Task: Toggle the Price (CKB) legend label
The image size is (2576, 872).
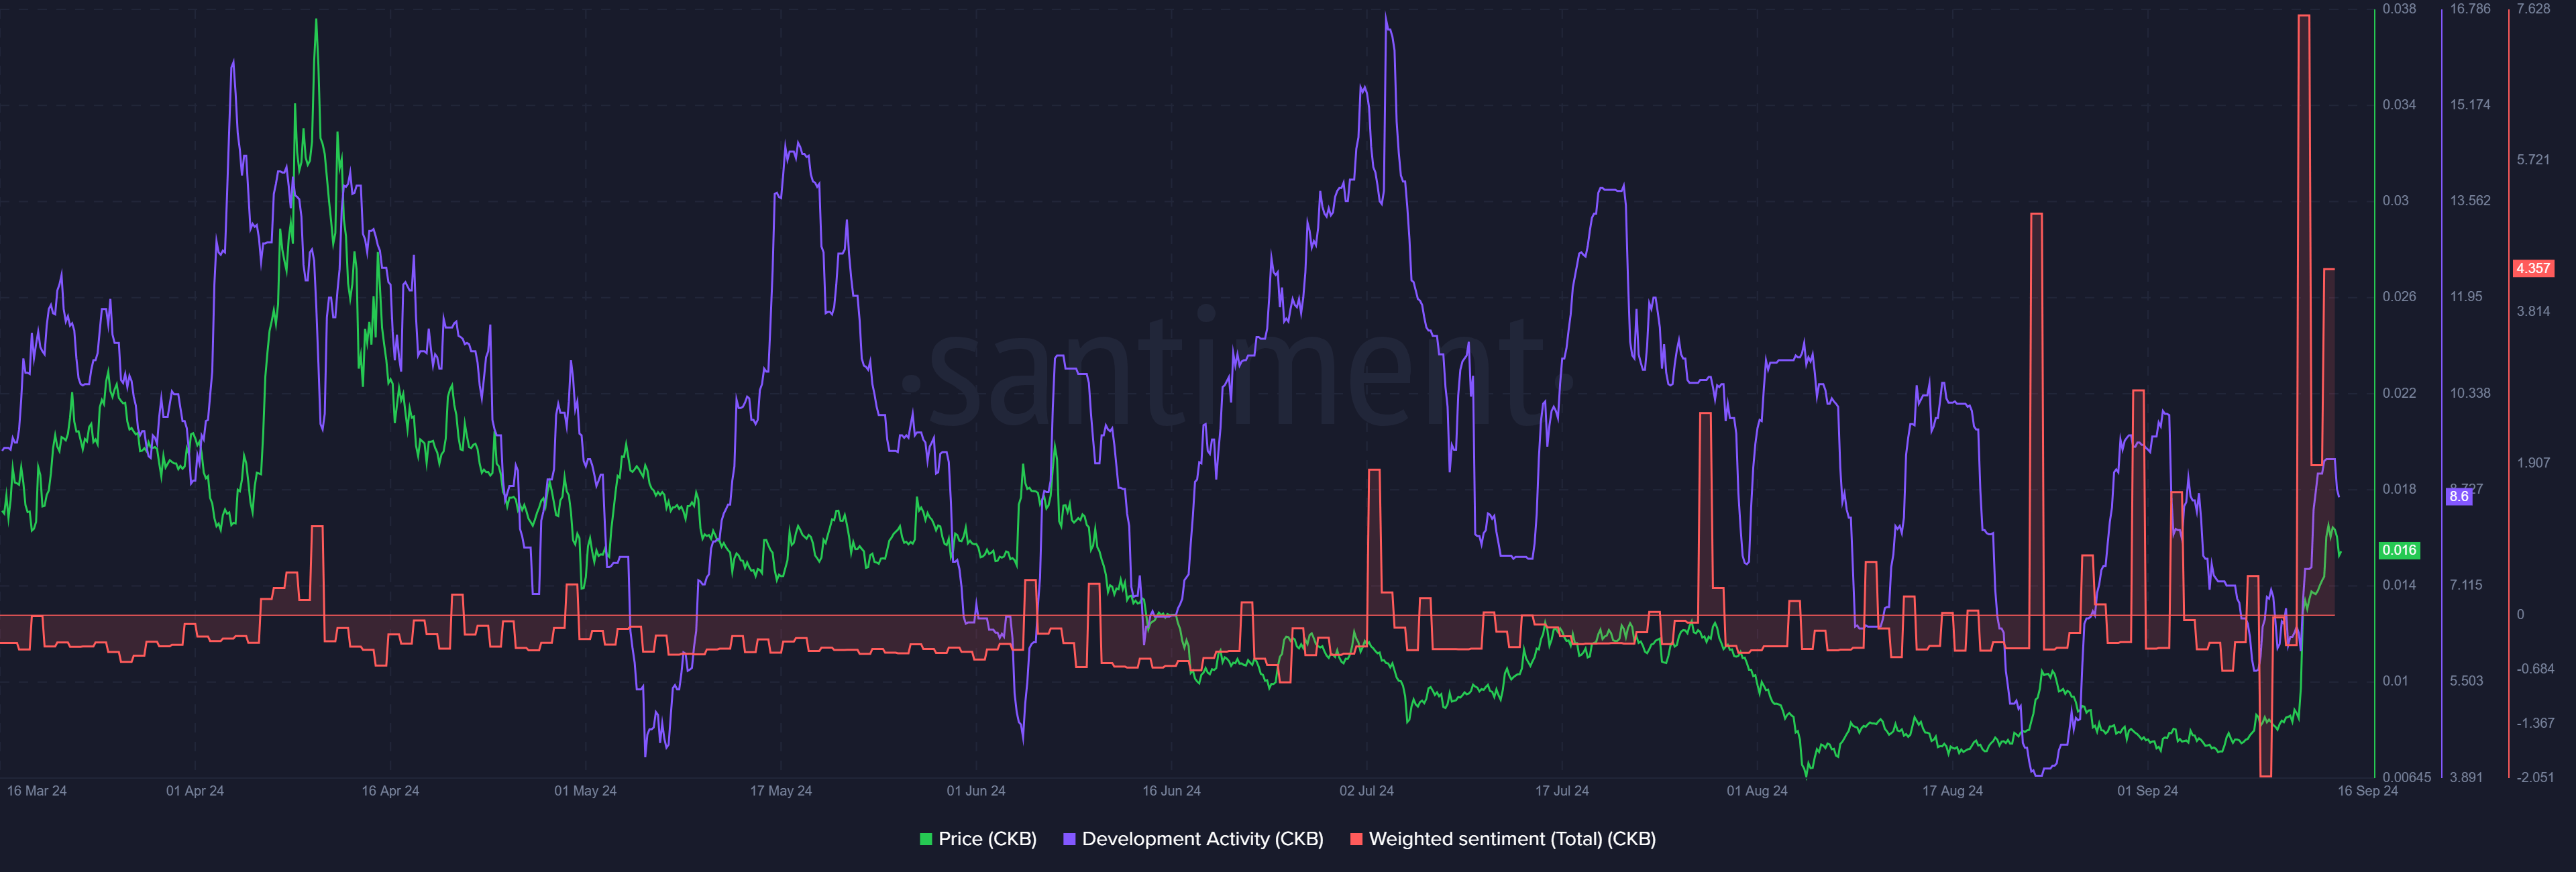Action: tap(987, 839)
